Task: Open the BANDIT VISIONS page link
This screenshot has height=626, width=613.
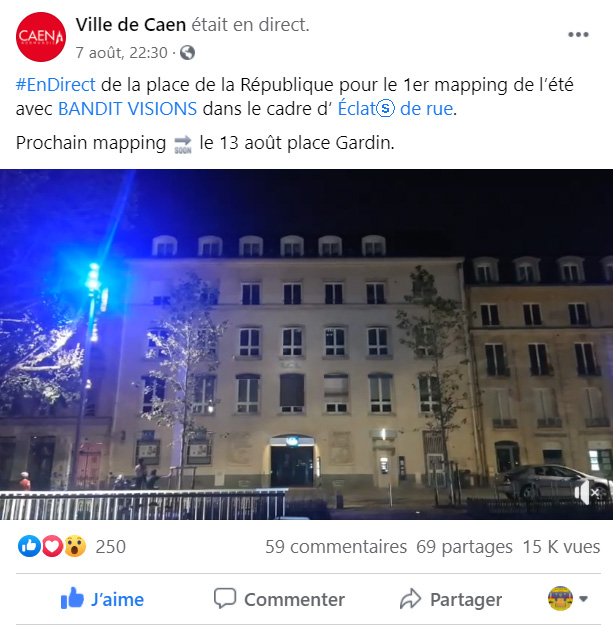Action: click(x=127, y=109)
